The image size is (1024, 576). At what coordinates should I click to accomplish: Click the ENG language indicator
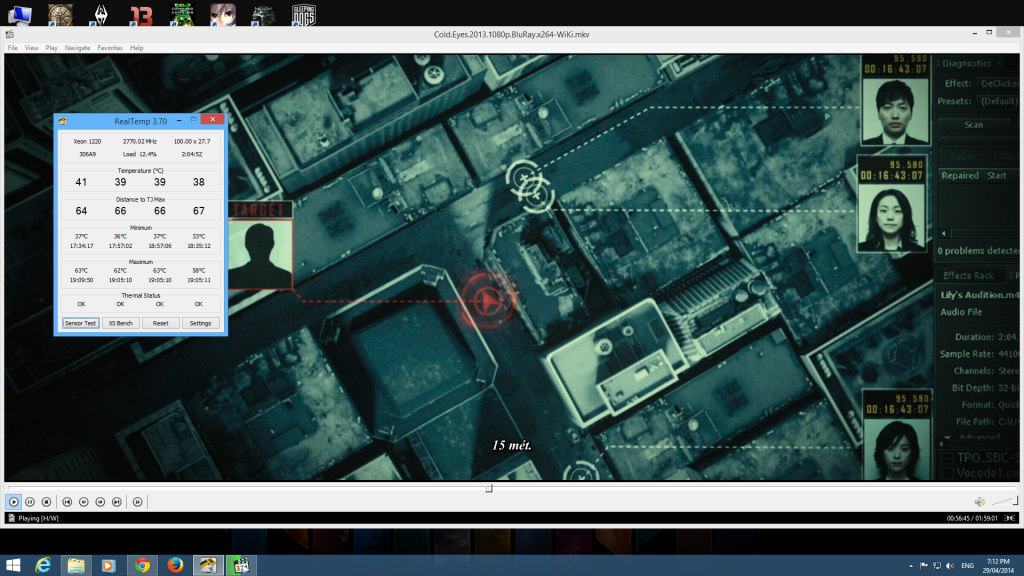[968, 566]
